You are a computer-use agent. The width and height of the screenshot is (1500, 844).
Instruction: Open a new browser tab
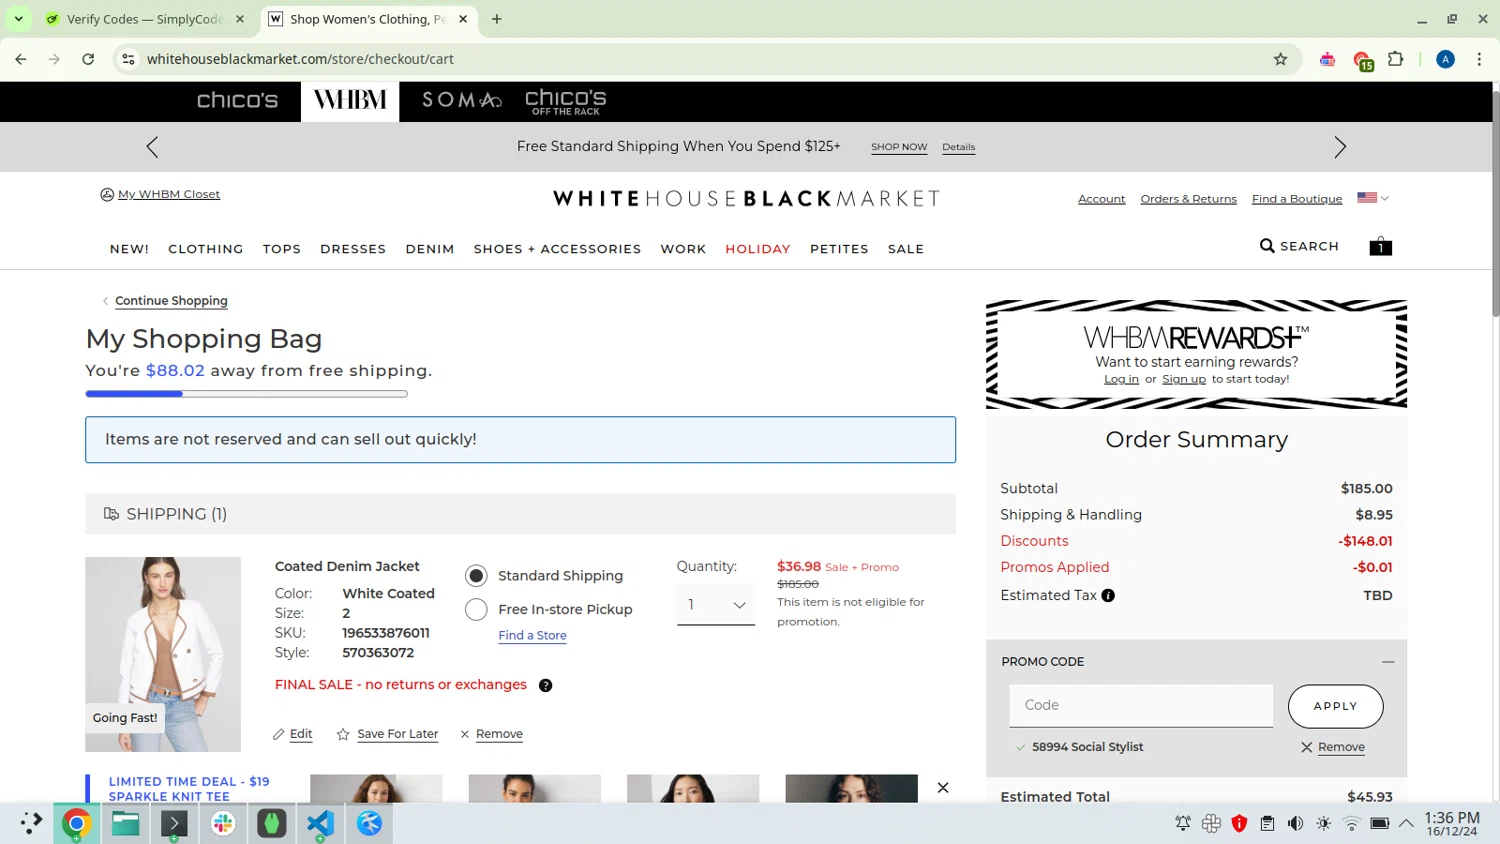coord(497,19)
